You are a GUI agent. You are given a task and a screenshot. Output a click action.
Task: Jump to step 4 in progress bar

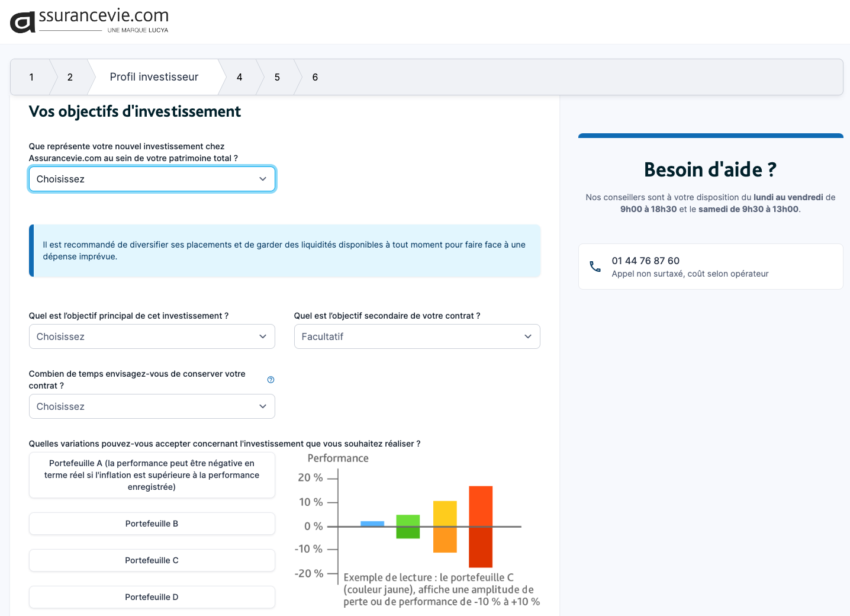coord(239,77)
